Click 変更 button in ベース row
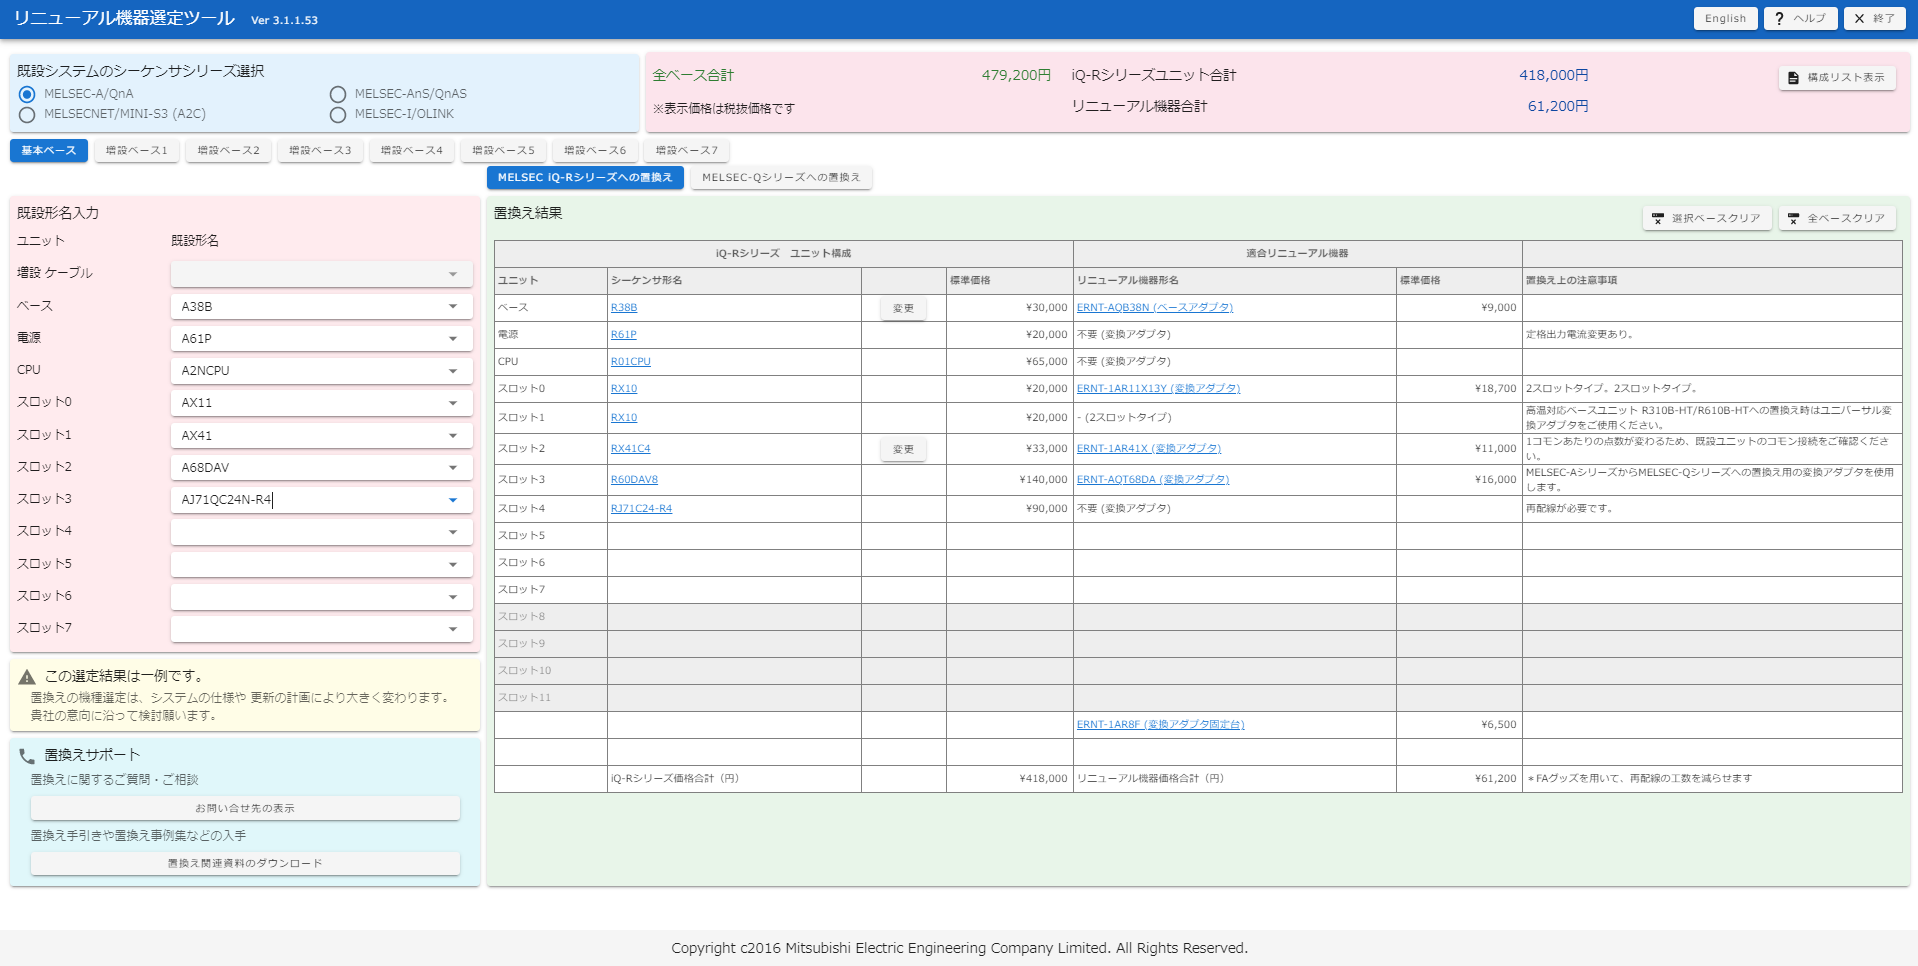Screen dimensions: 1918x966 [903, 308]
